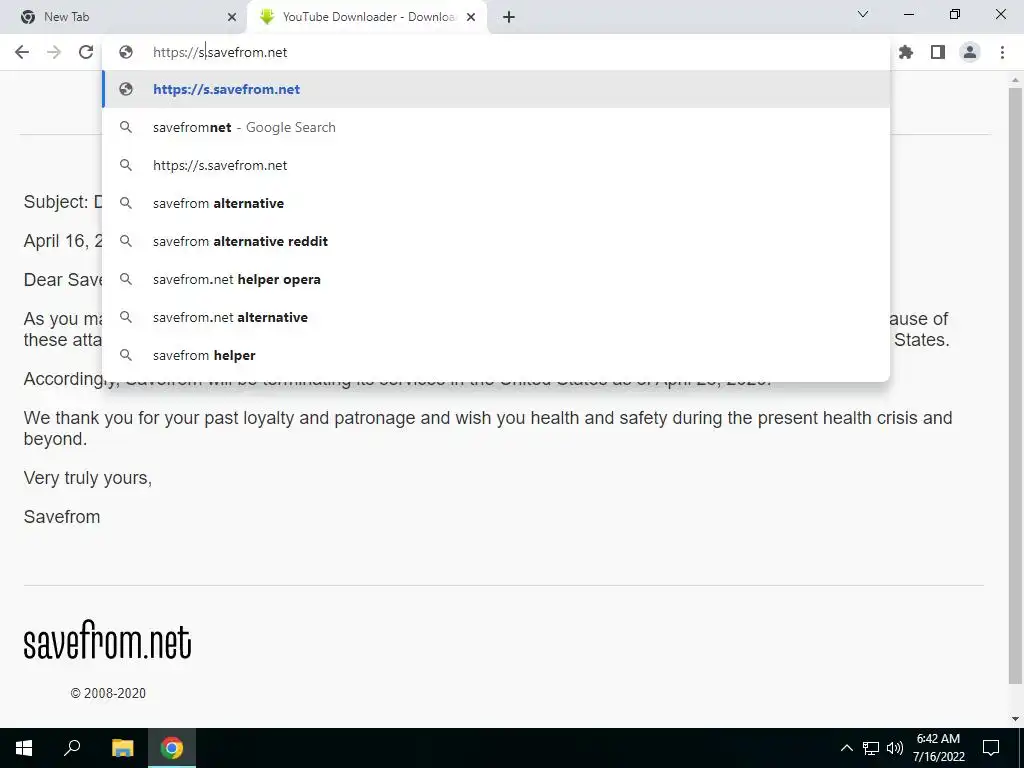The height and width of the screenshot is (768, 1024).
Task: Close the YouTube Downloader tab
Action: tap(471, 17)
